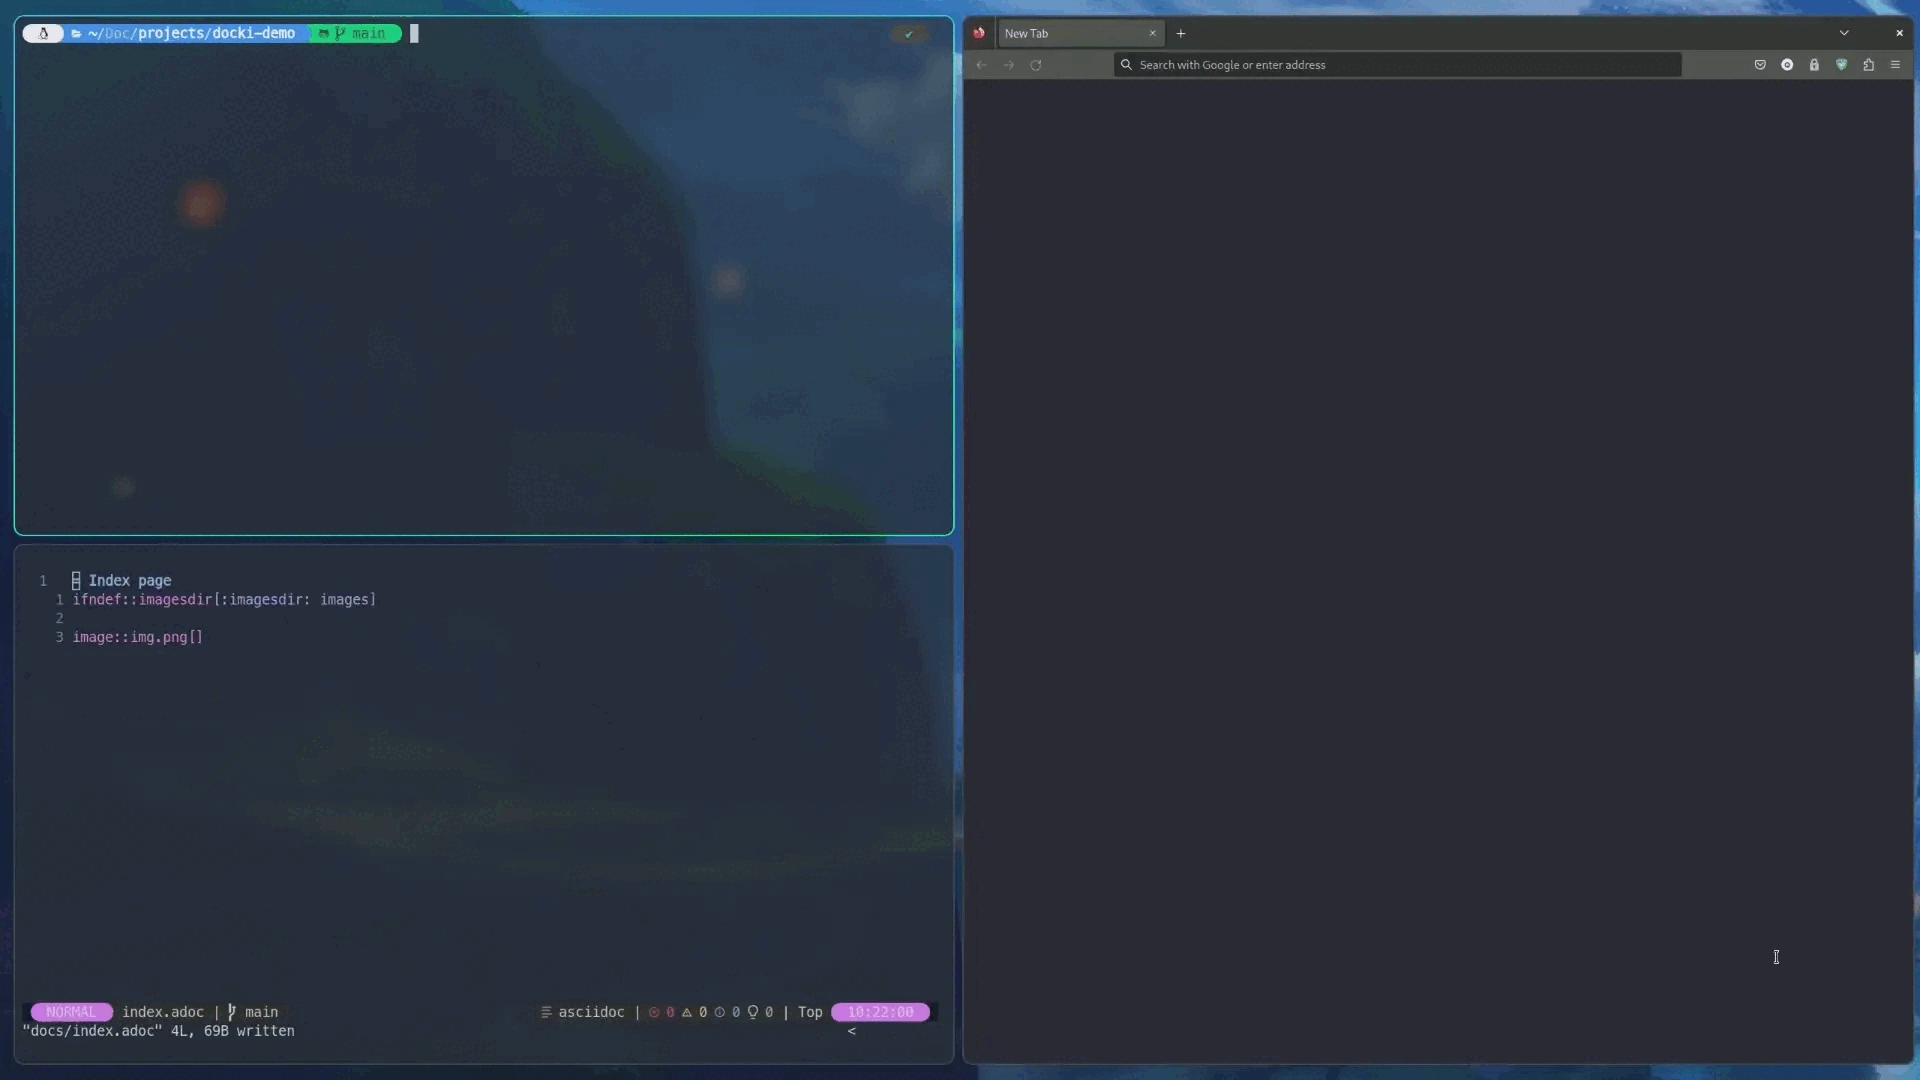Image resolution: width=1920 pixels, height=1080 pixels.
Task: Click the small < expander under the clock
Action: [852, 1031]
